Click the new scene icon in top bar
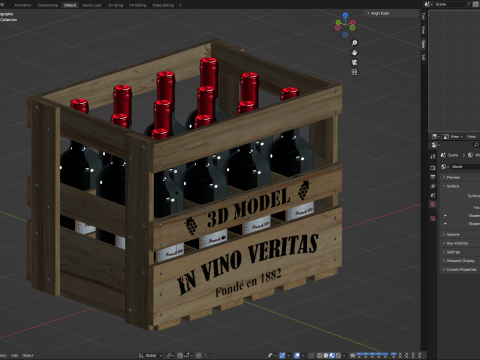480x360 pixels. click(x=476, y=4)
